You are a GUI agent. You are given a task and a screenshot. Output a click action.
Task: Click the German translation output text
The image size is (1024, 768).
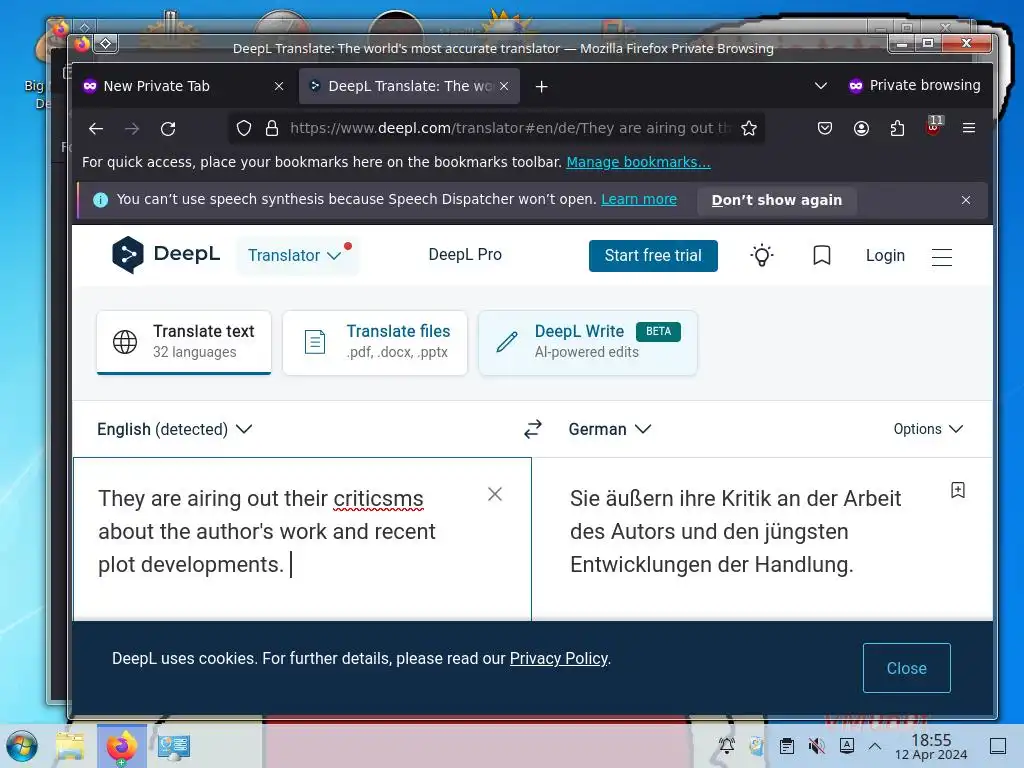pyautogui.click(x=735, y=532)
